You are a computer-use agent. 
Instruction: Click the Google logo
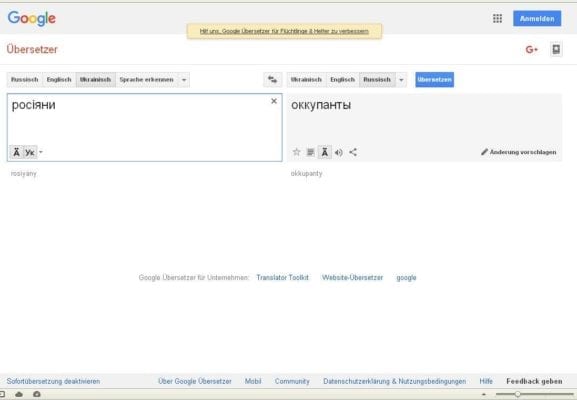pos(32,18)
